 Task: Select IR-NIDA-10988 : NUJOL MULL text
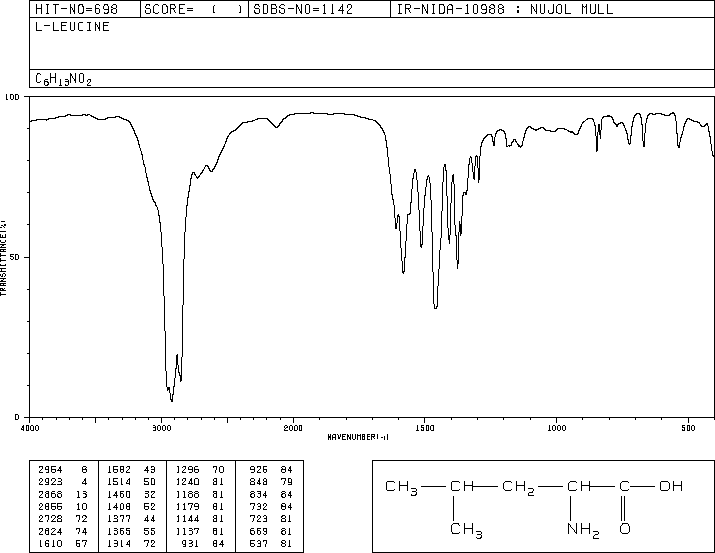(505, 9)
